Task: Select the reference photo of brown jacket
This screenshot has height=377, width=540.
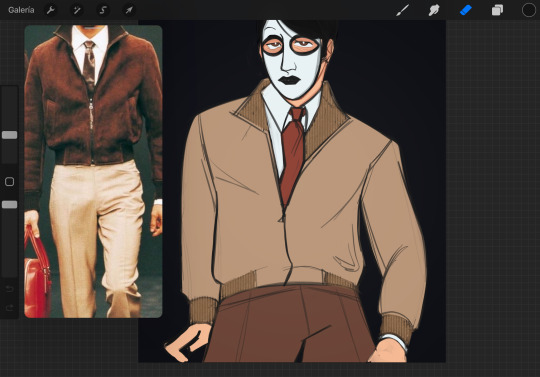Action: (93, 171)
